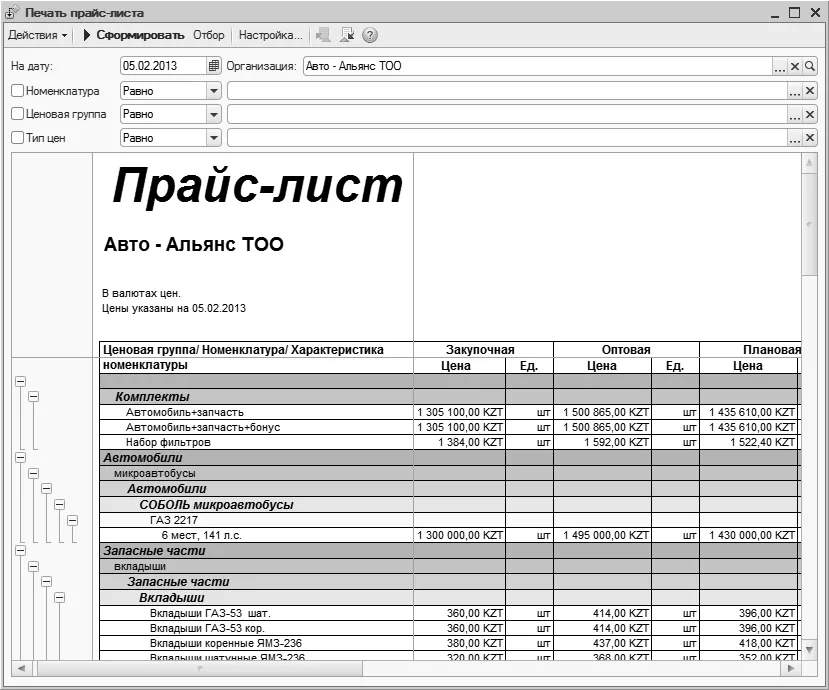
Task: Click the save settings toolbar icon
Action: pyautogui.click(x=347, y=35)
